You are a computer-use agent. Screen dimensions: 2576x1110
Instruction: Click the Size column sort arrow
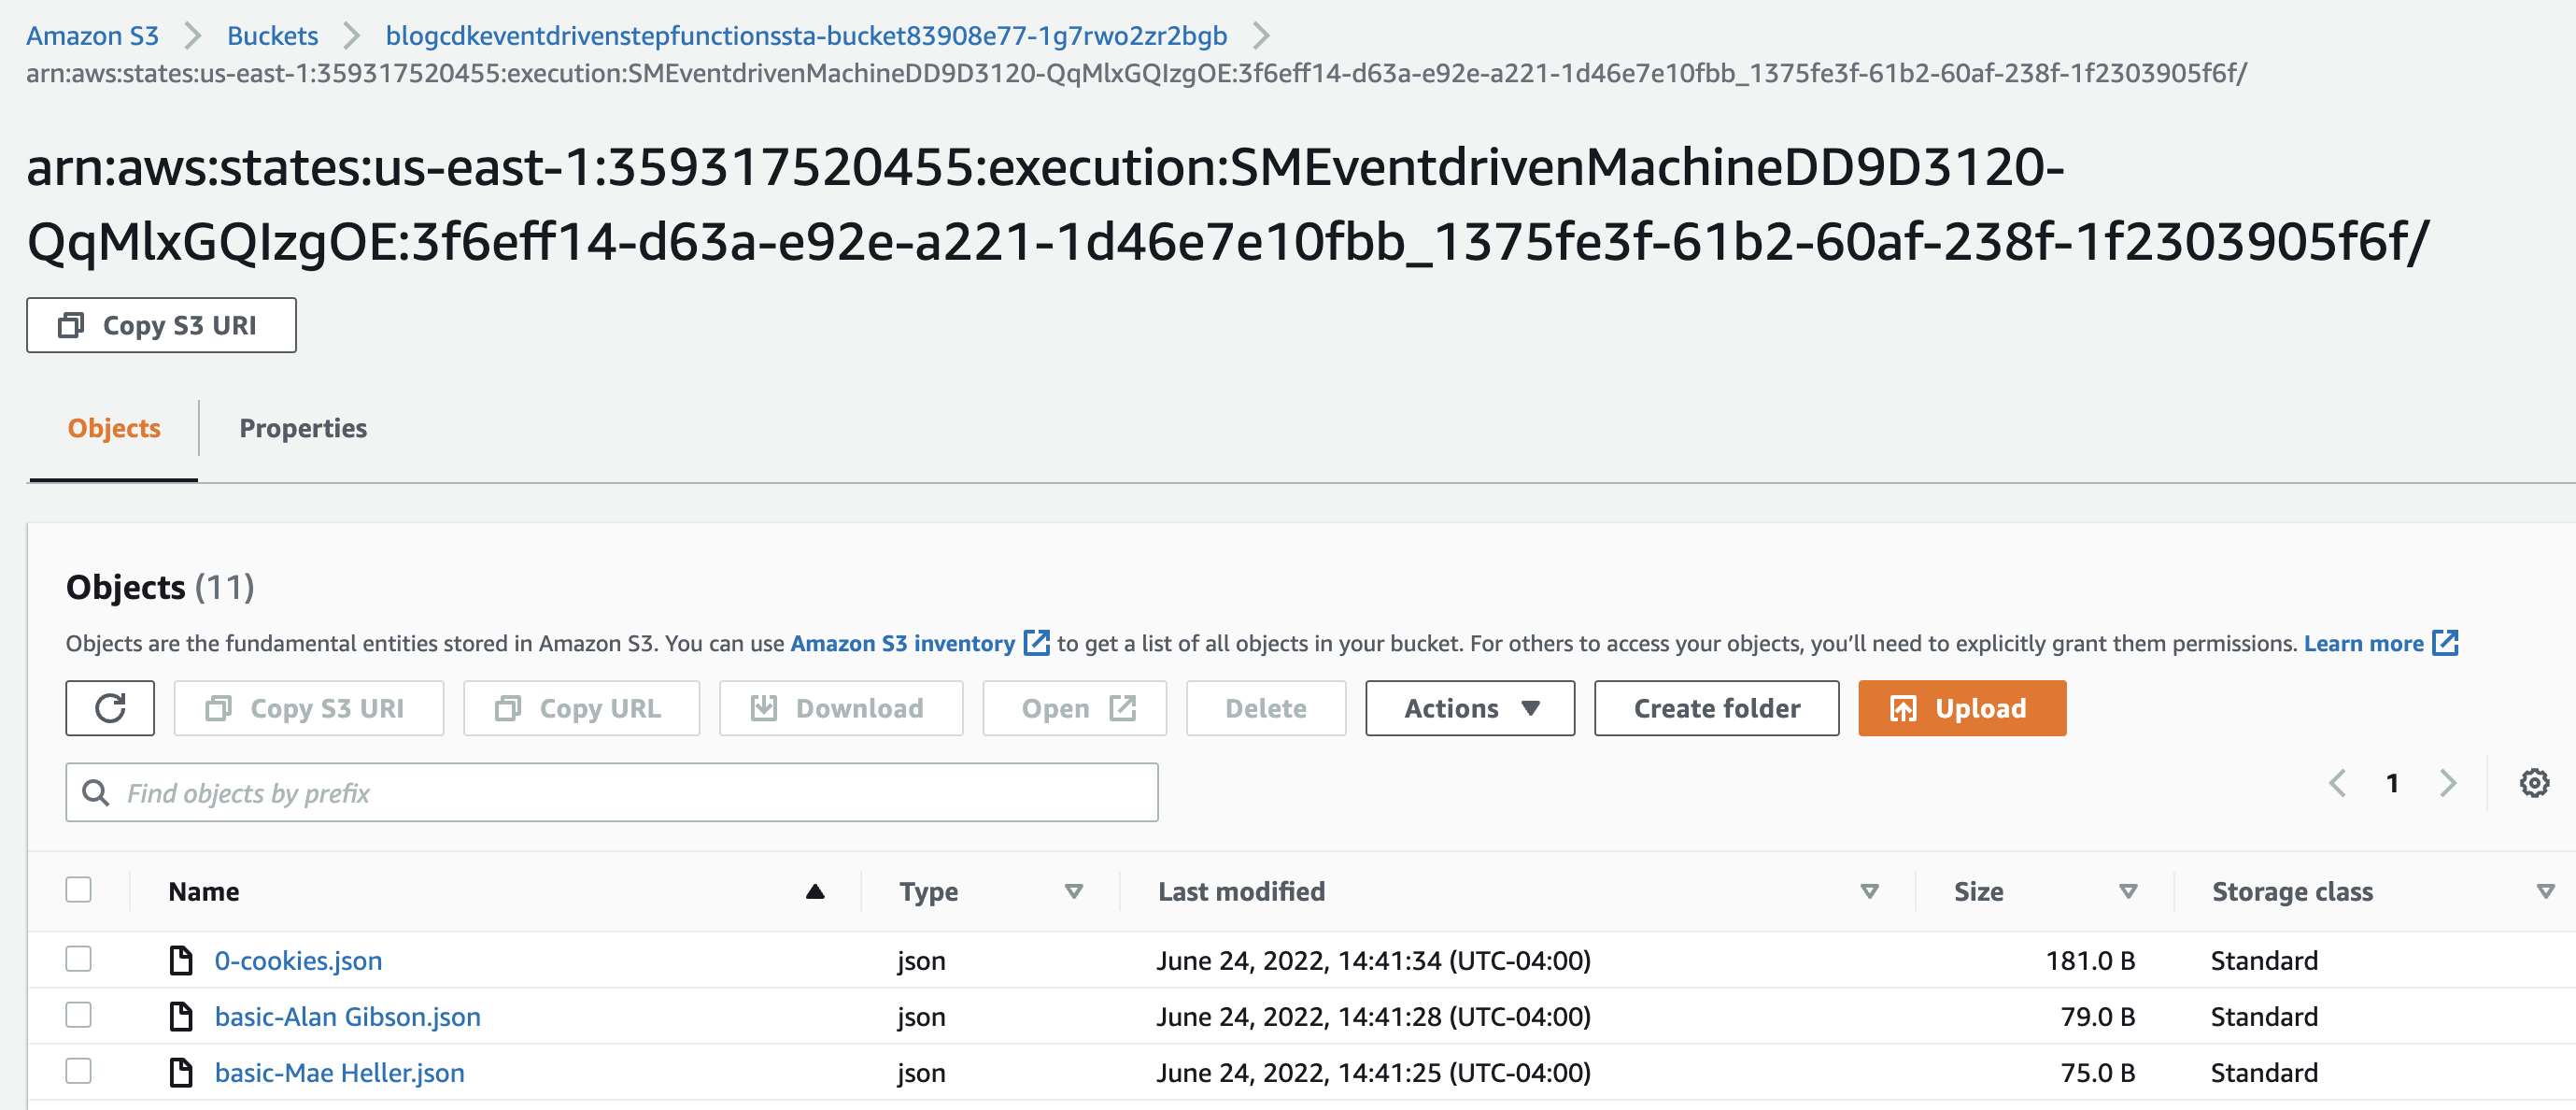[x=2128, y=891]
